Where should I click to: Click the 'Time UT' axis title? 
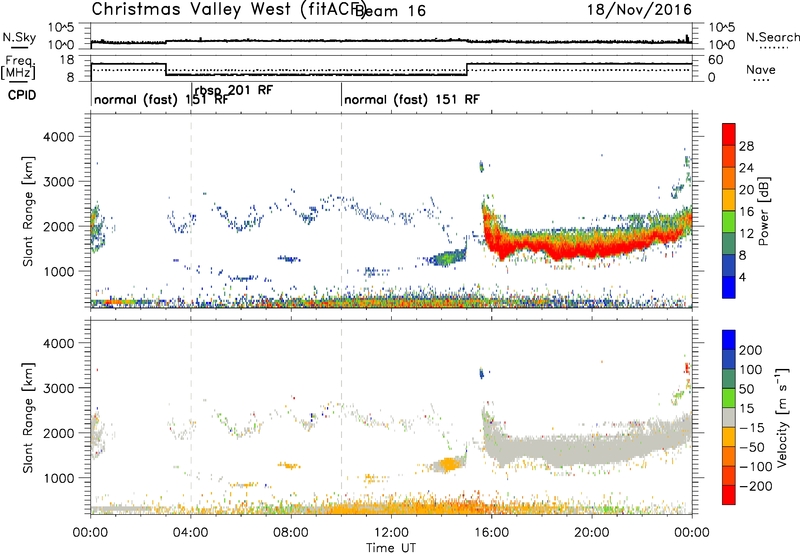[391, 548]
